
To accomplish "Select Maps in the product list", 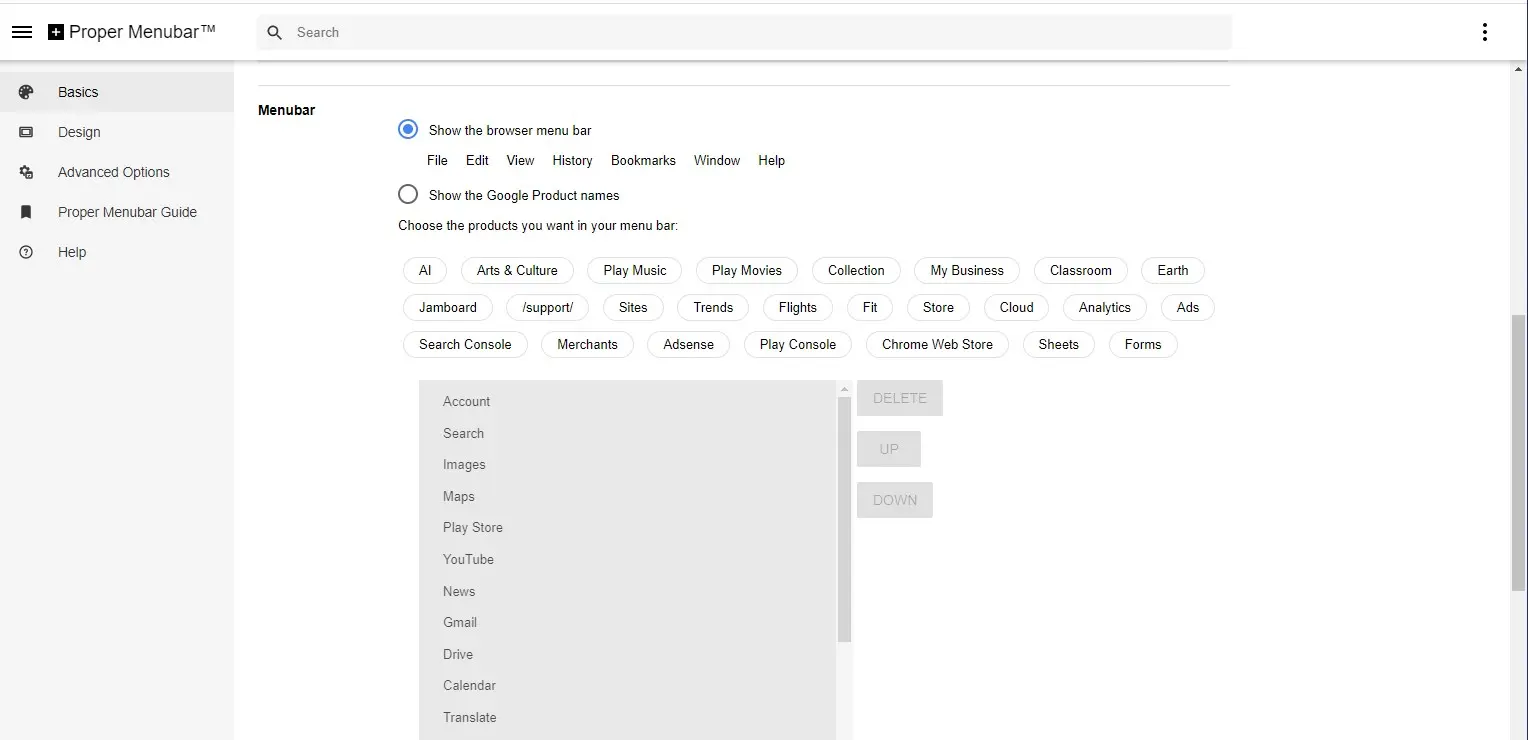I will pyautogui.click(x=628, y=496).
